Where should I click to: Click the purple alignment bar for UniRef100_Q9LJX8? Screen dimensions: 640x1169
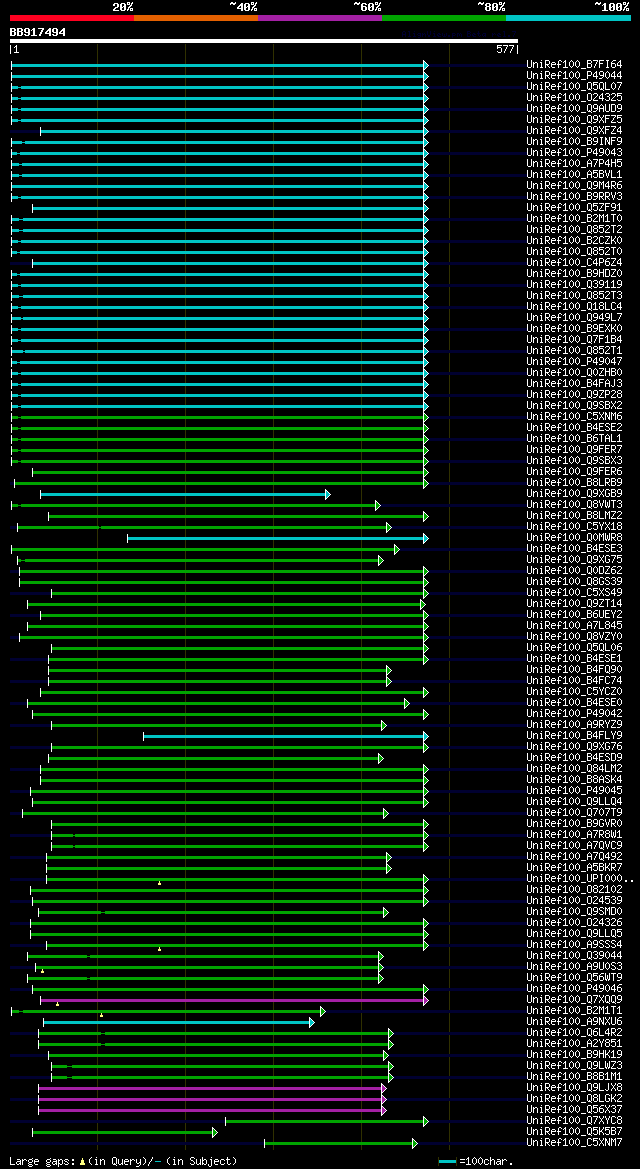pos(213,1088)
